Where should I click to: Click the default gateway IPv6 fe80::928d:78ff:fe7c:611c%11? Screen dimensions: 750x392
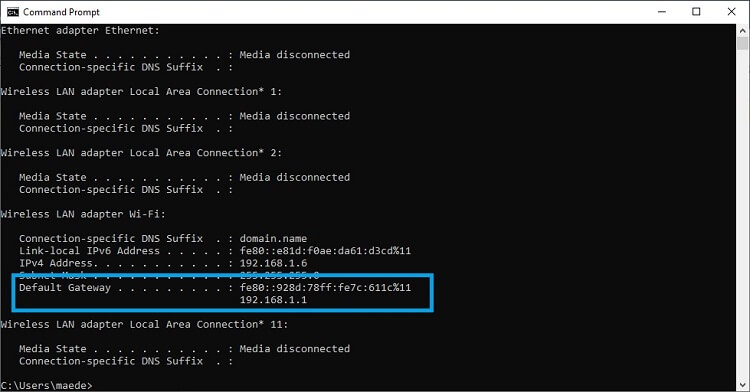(325, 288)
